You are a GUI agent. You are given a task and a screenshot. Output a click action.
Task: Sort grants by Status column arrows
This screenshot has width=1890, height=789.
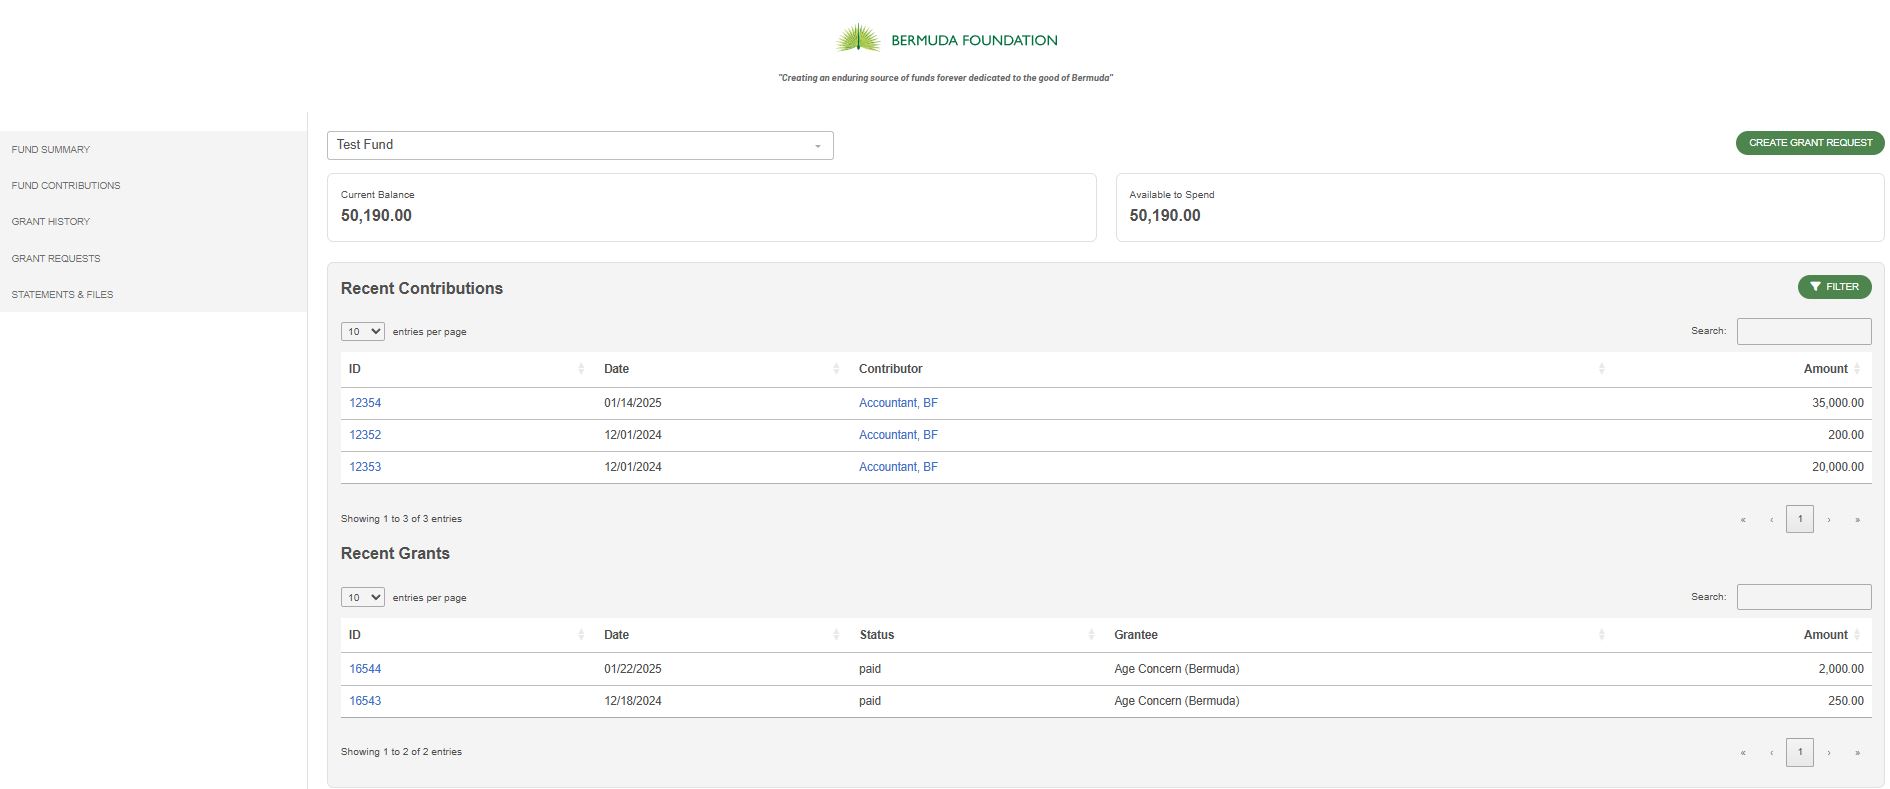point(1091,635)
